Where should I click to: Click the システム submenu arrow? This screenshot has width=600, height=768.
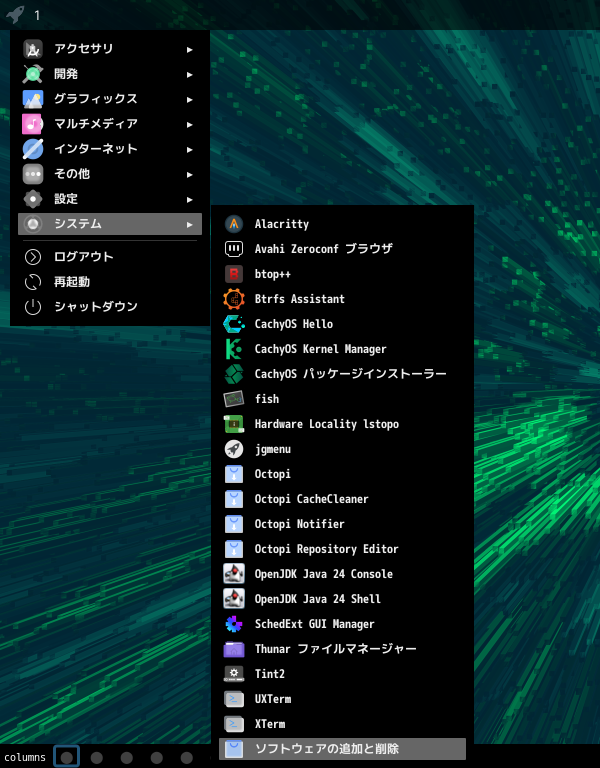point(190,224)
